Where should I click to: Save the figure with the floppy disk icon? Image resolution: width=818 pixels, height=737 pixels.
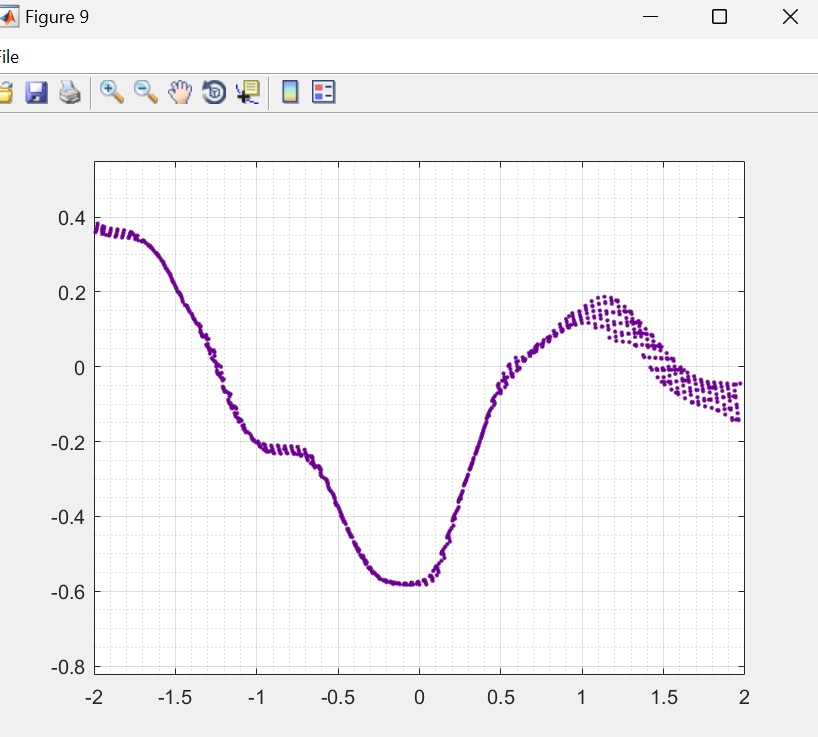click(36, 93)
